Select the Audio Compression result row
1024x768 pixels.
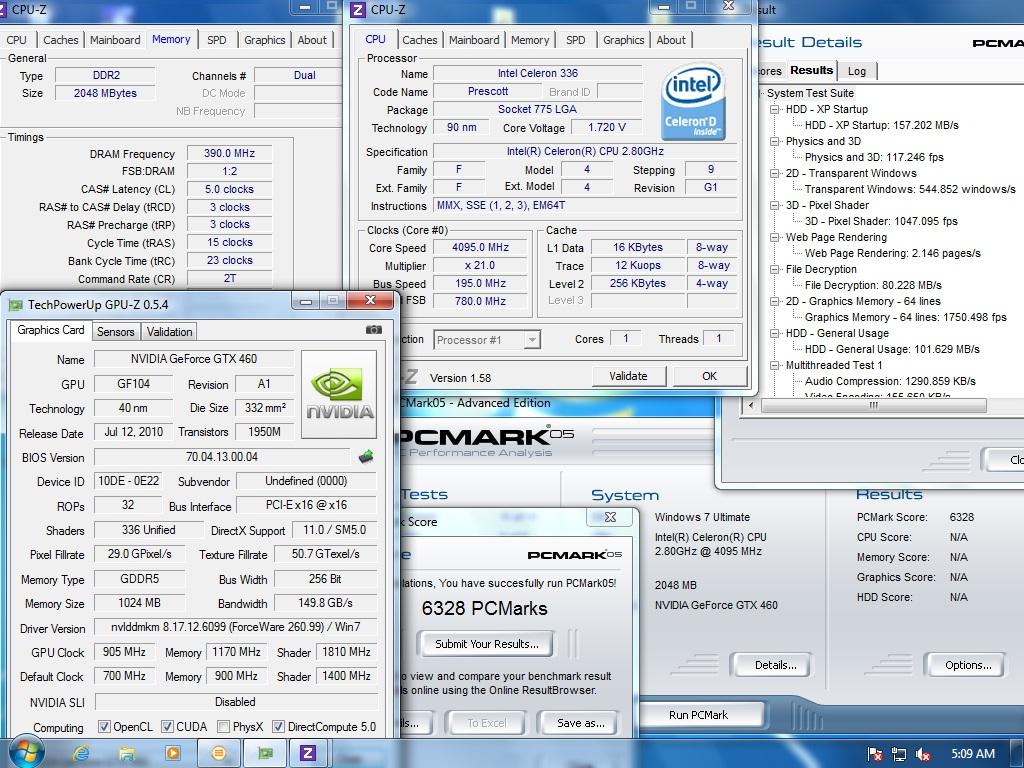pos(890,381)
